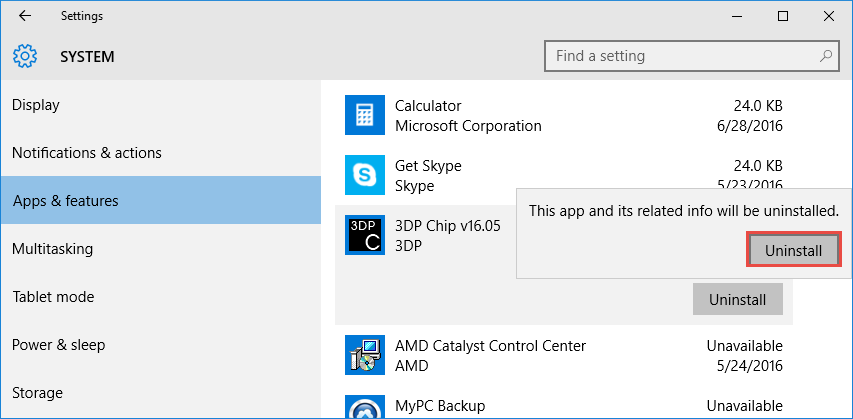This screenshot has height=419, width=853.
Task: Select the Calculator app name
Action: coord(428,106)
